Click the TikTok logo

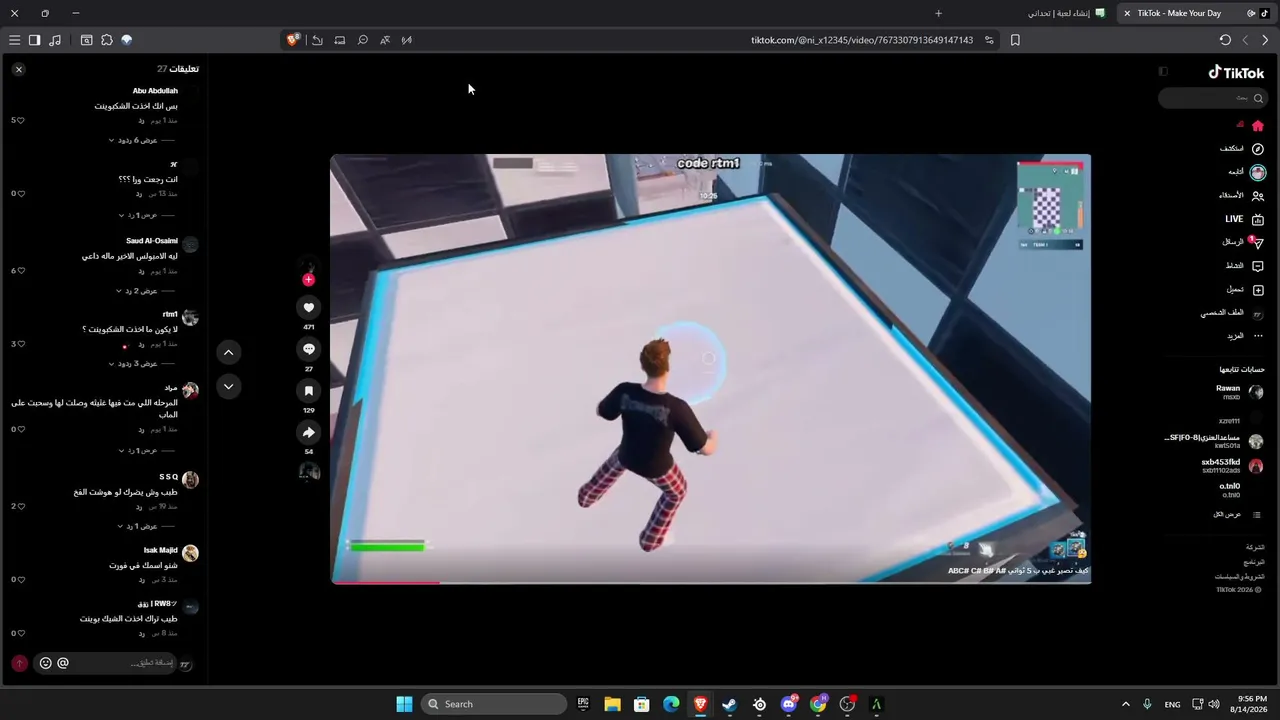[1236, 72]
